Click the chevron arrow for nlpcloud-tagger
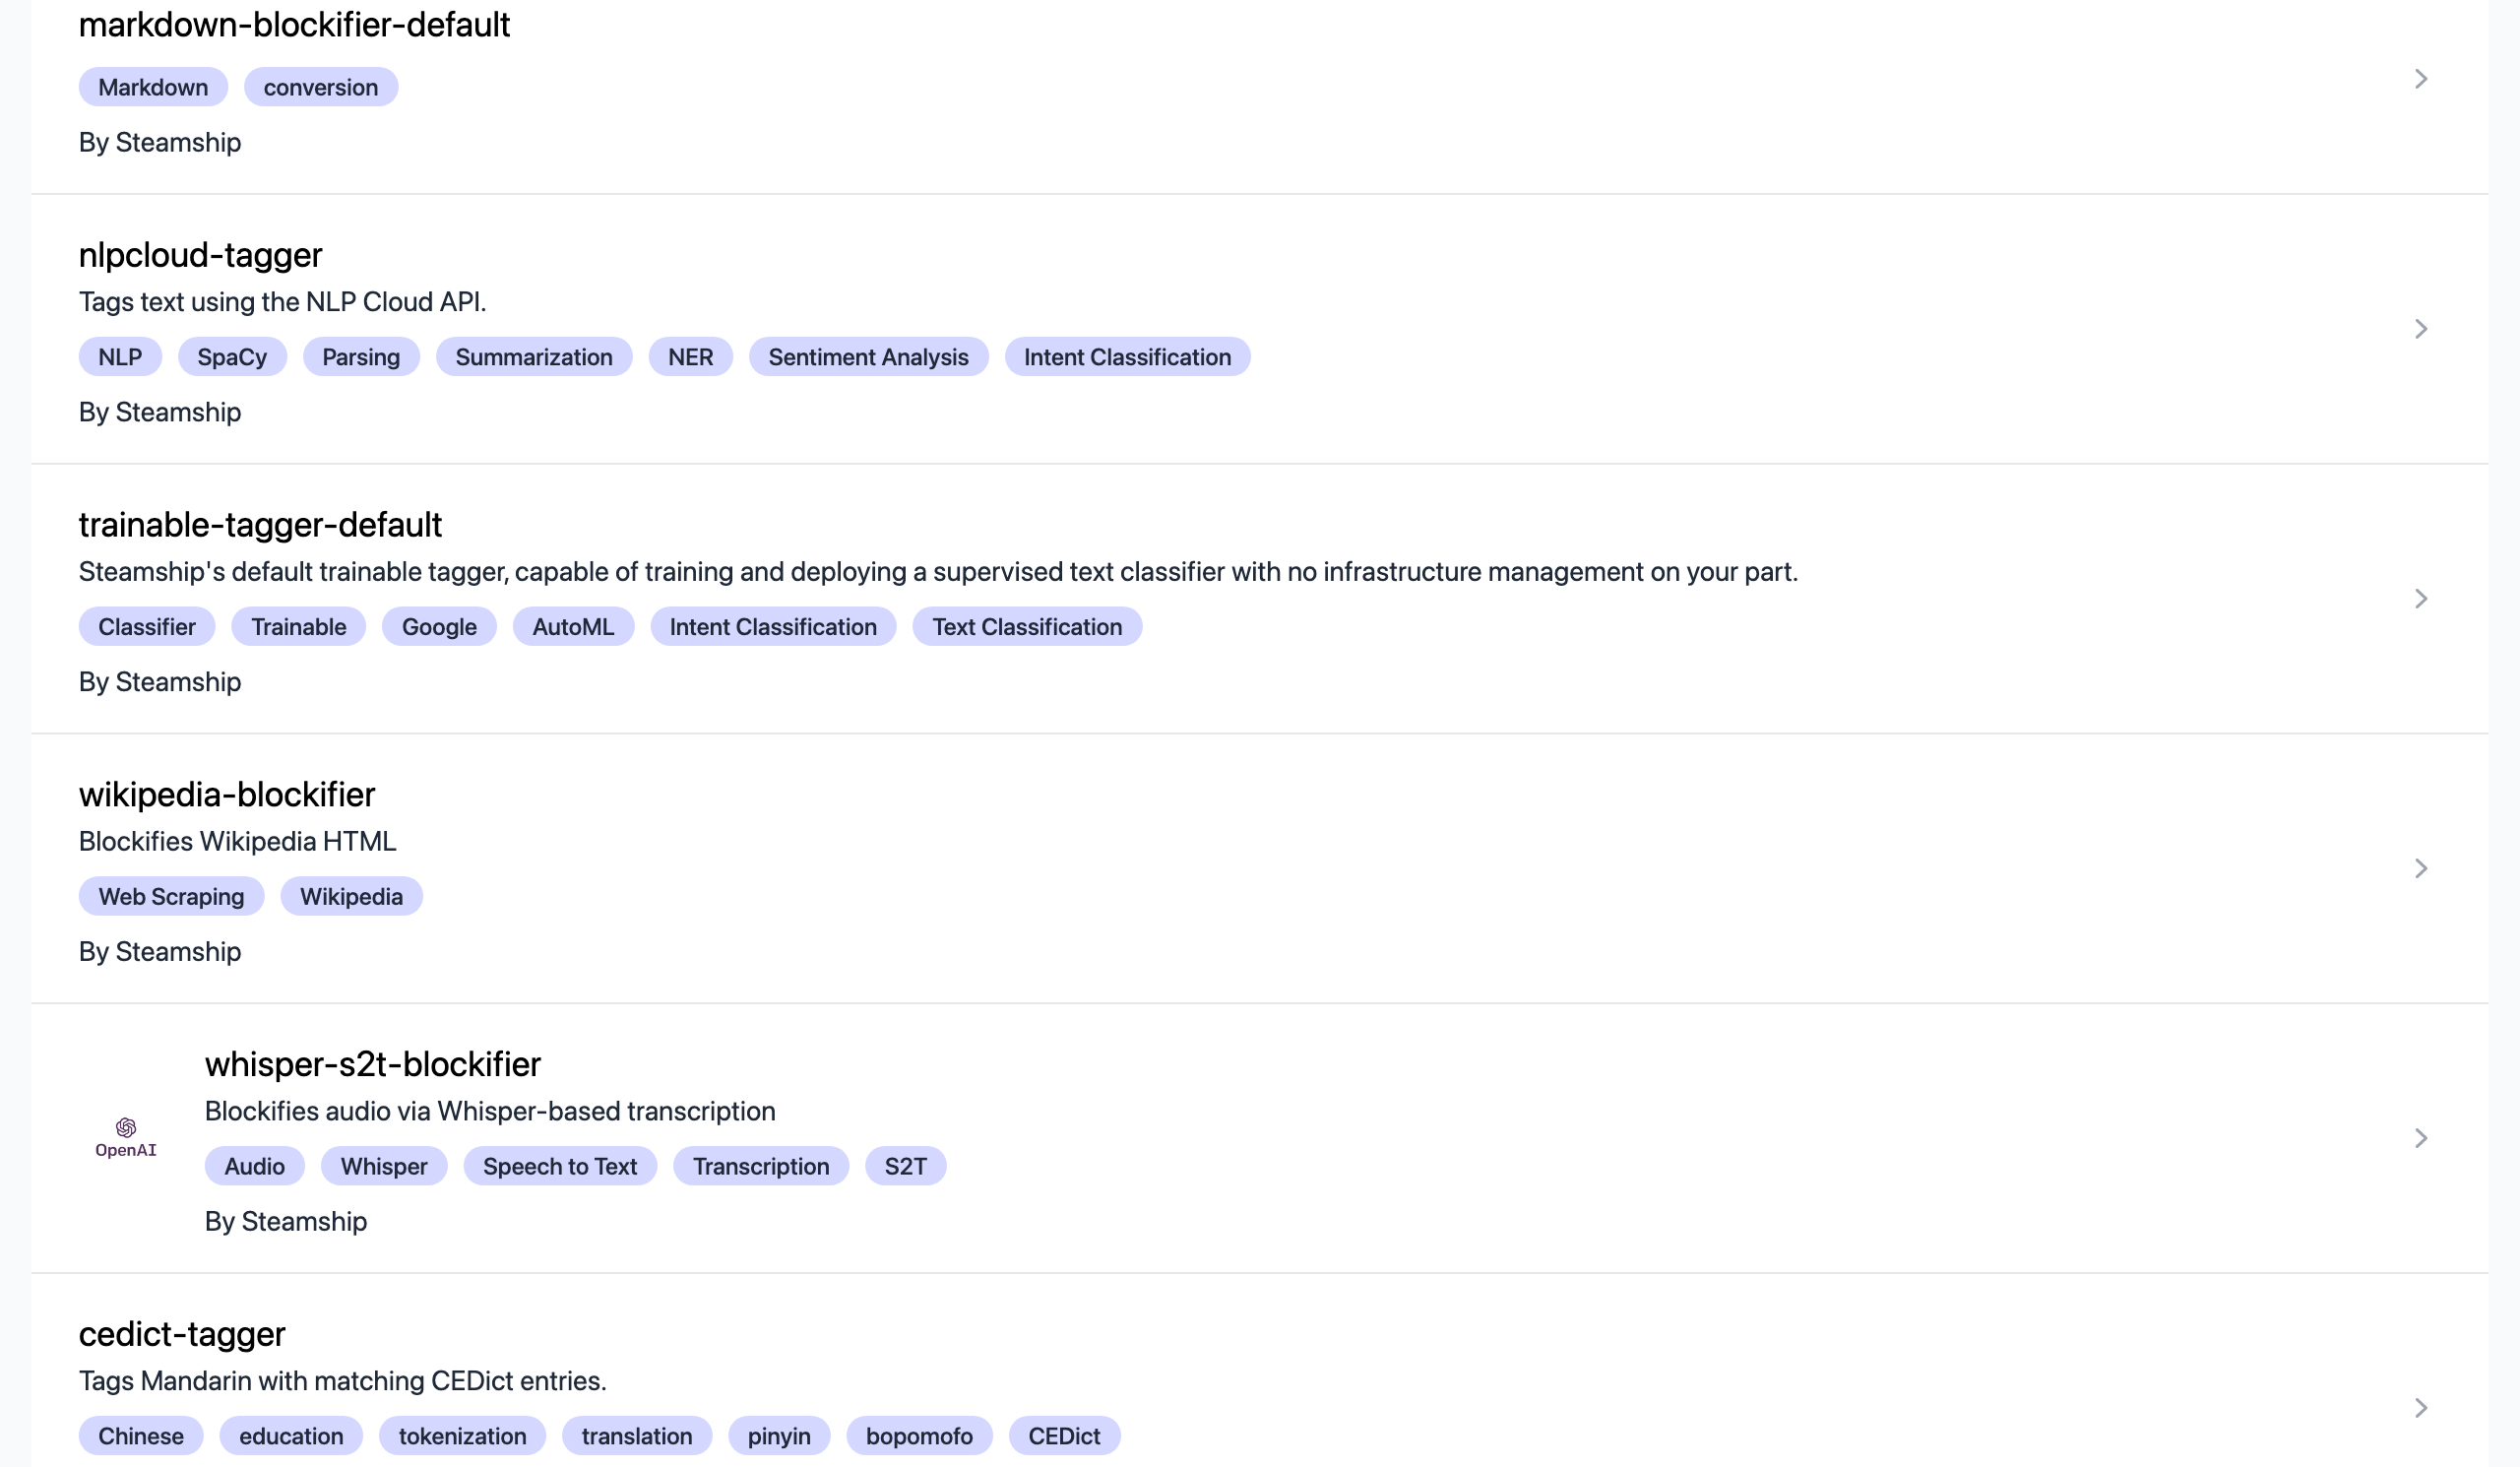2520x1467 pixels. 2420,329
